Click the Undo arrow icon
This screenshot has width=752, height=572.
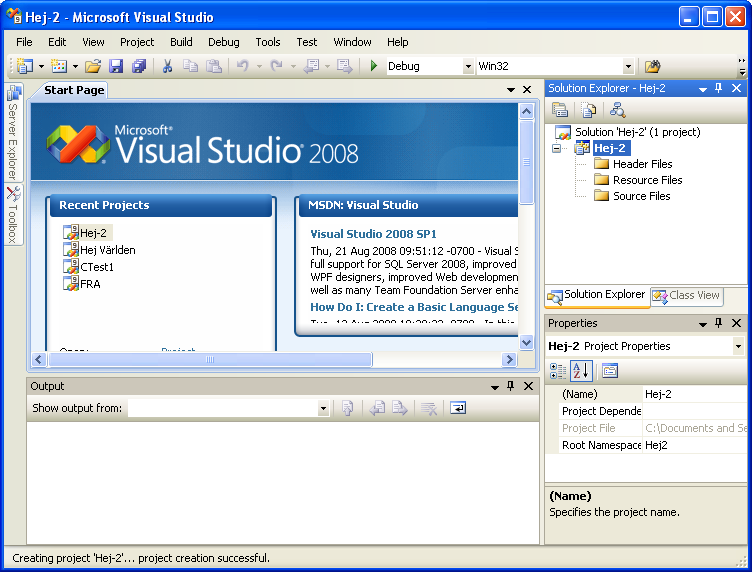(x=243, y=66)
